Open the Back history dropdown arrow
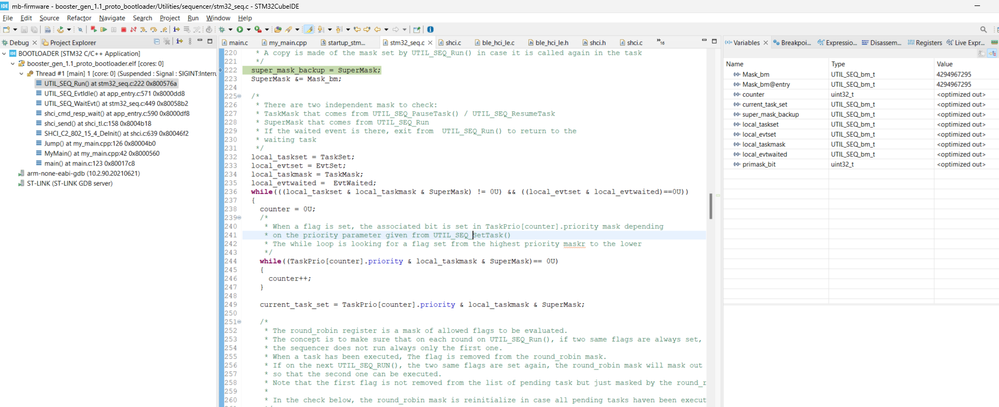This screenshot has height=407, width=999. [x=386, y=29]
